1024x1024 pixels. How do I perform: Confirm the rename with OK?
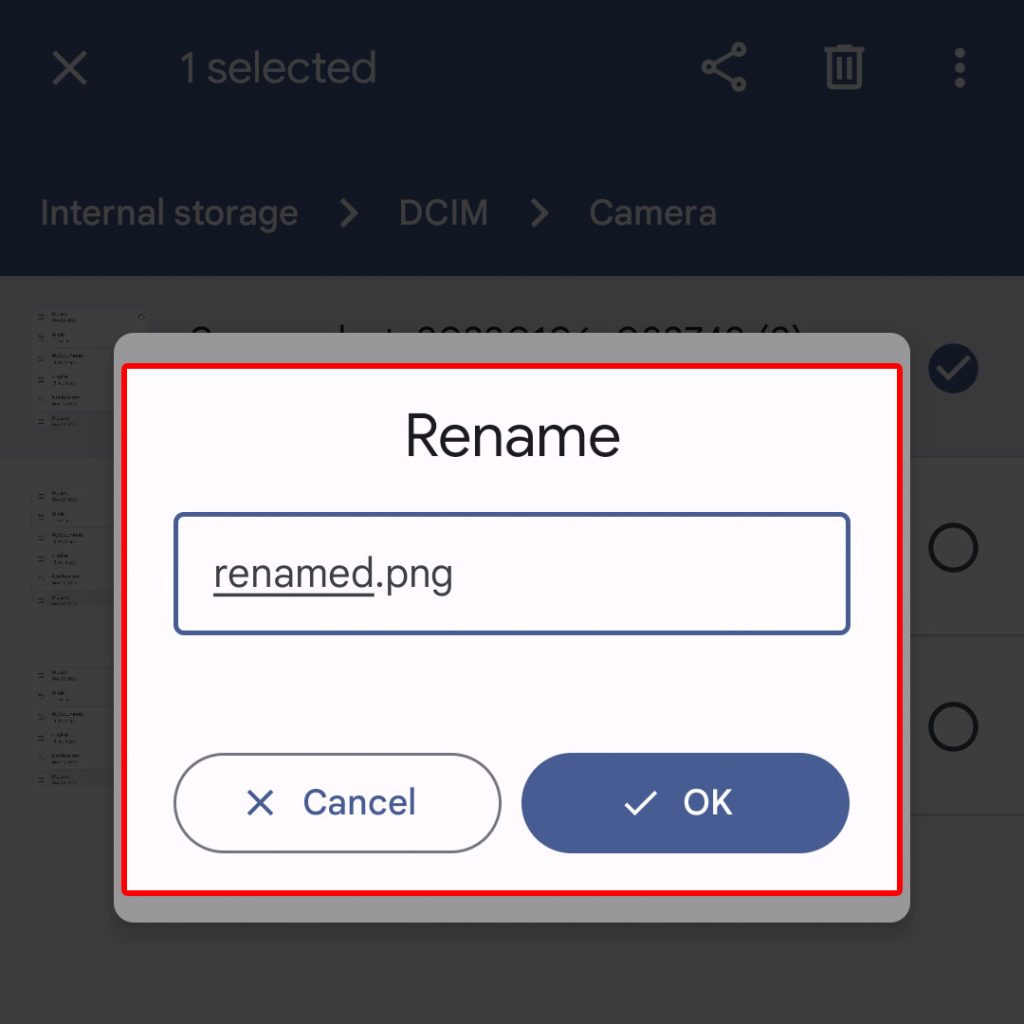click(685, 802)
